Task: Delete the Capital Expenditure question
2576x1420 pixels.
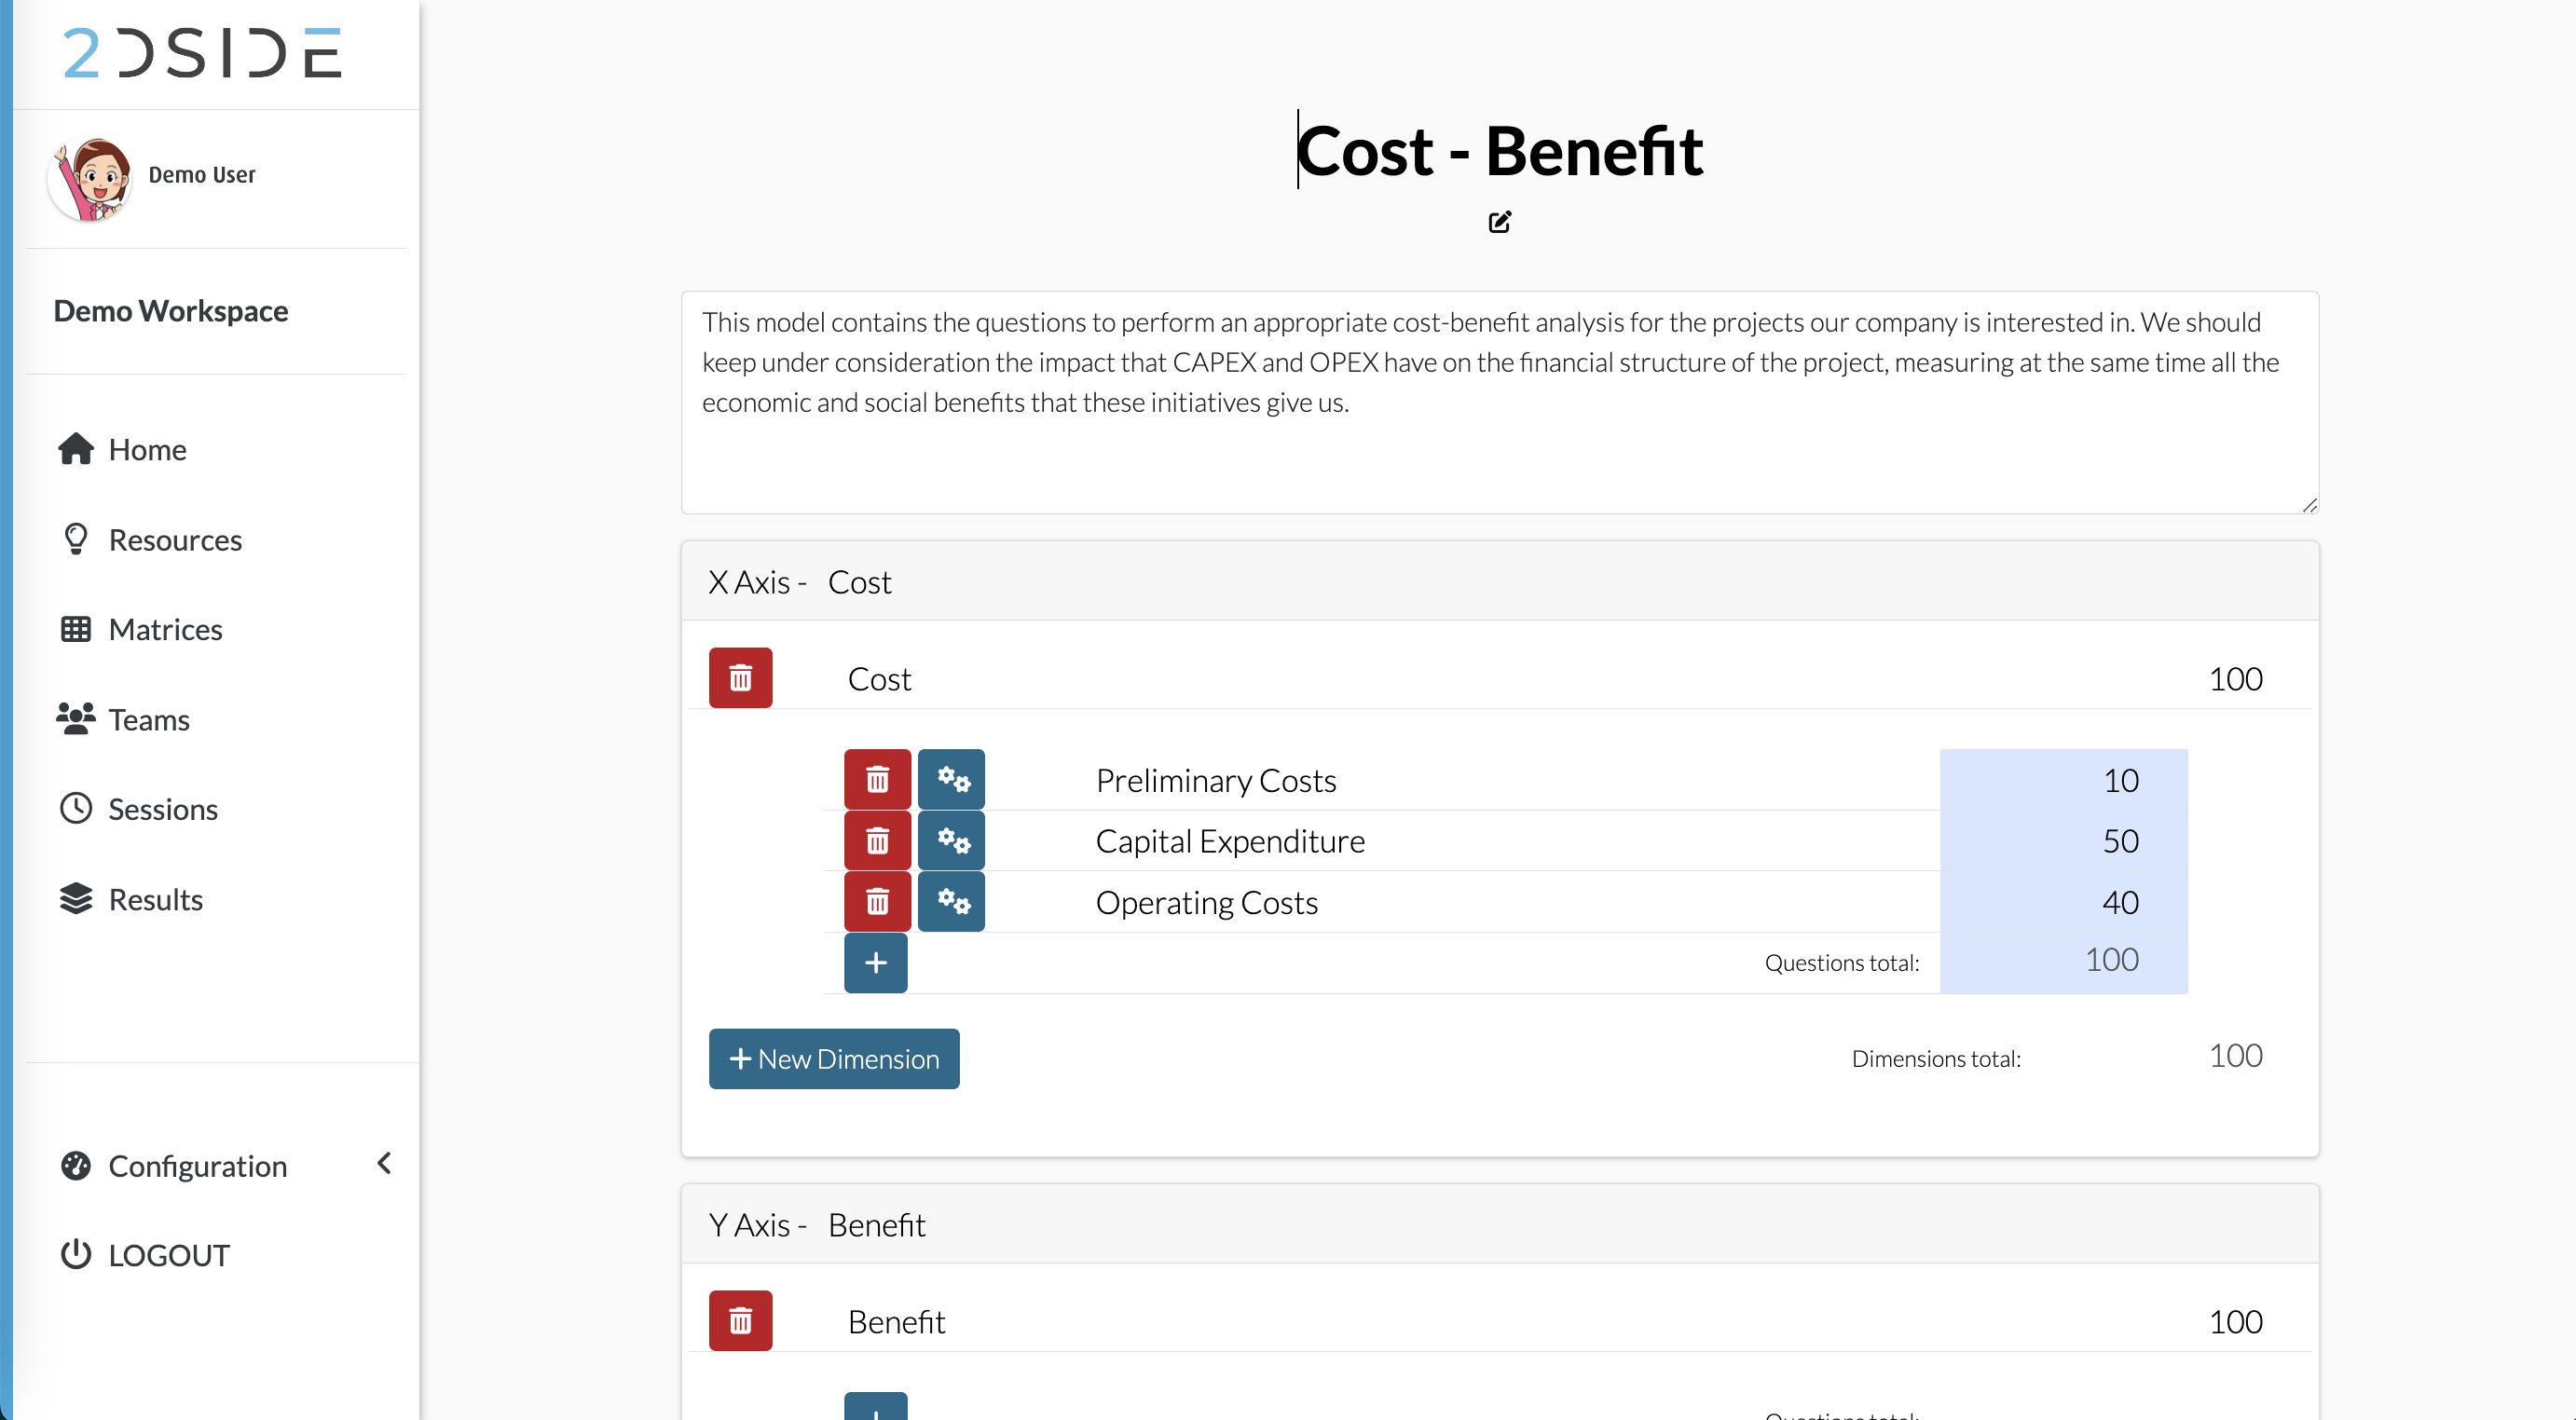Action: pos(877,841)
